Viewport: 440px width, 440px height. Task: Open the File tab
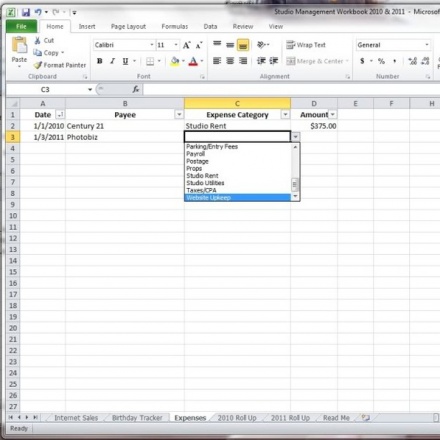[21, 26]
